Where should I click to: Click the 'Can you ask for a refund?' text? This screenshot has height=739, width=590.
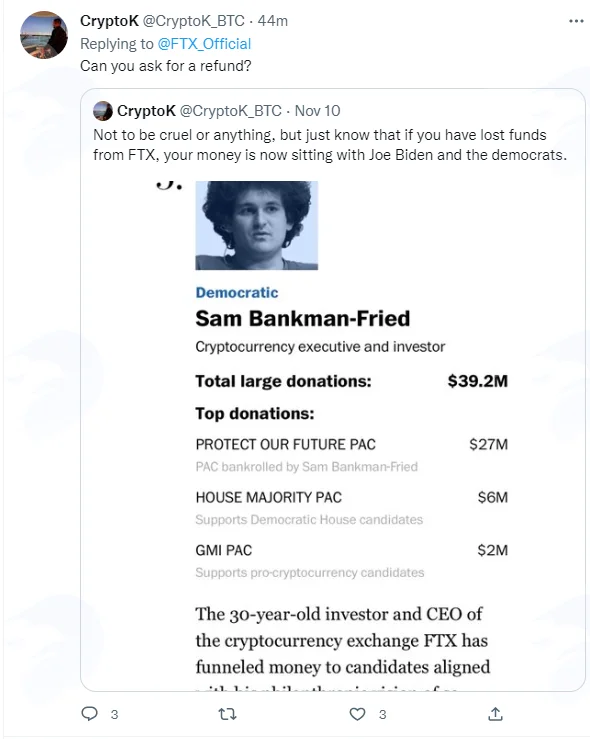(165, 66)
